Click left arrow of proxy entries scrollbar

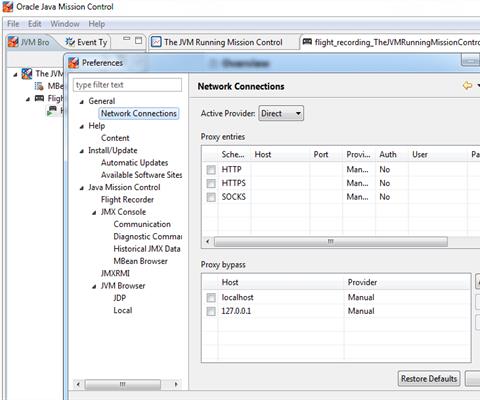208,241
